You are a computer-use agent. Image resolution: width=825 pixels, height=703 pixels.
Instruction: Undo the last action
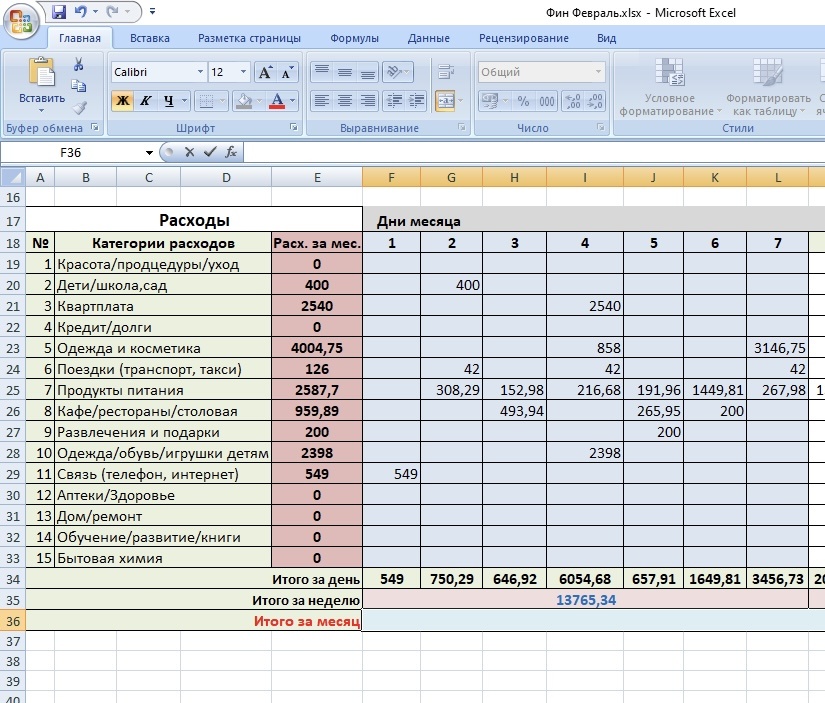click(81, 11)
